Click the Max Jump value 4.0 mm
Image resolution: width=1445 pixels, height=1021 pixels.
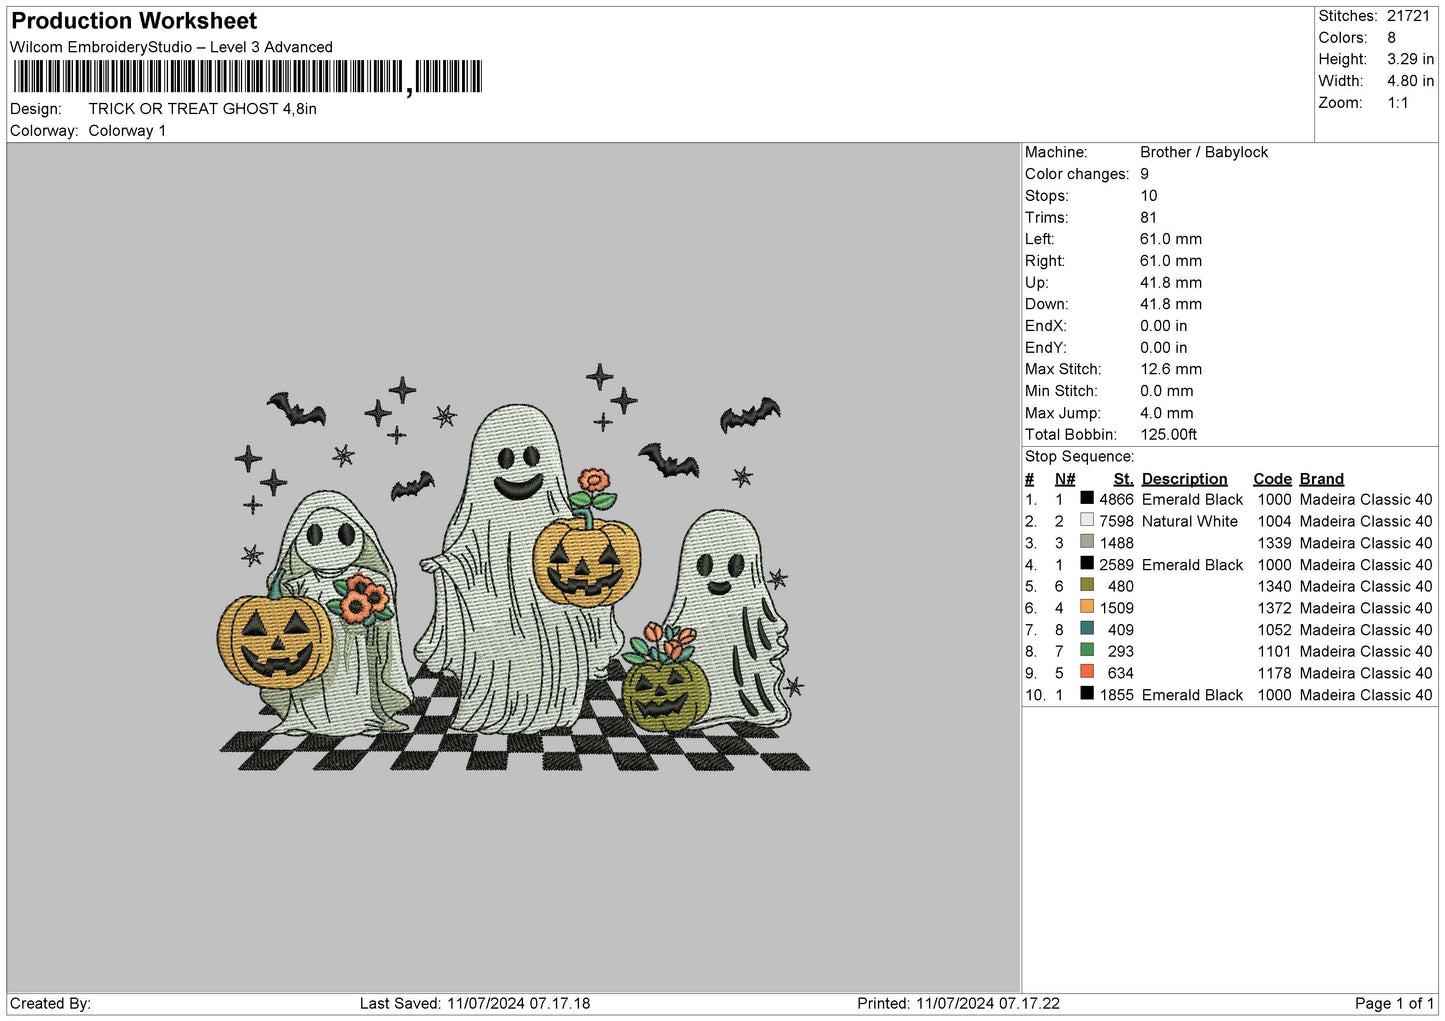pyautogui.click(x=1167, y=413)
